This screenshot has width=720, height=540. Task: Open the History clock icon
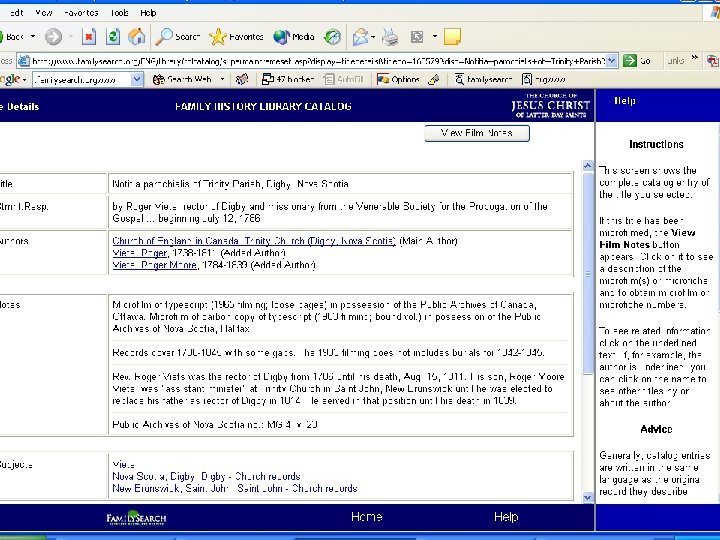[332, 37]
